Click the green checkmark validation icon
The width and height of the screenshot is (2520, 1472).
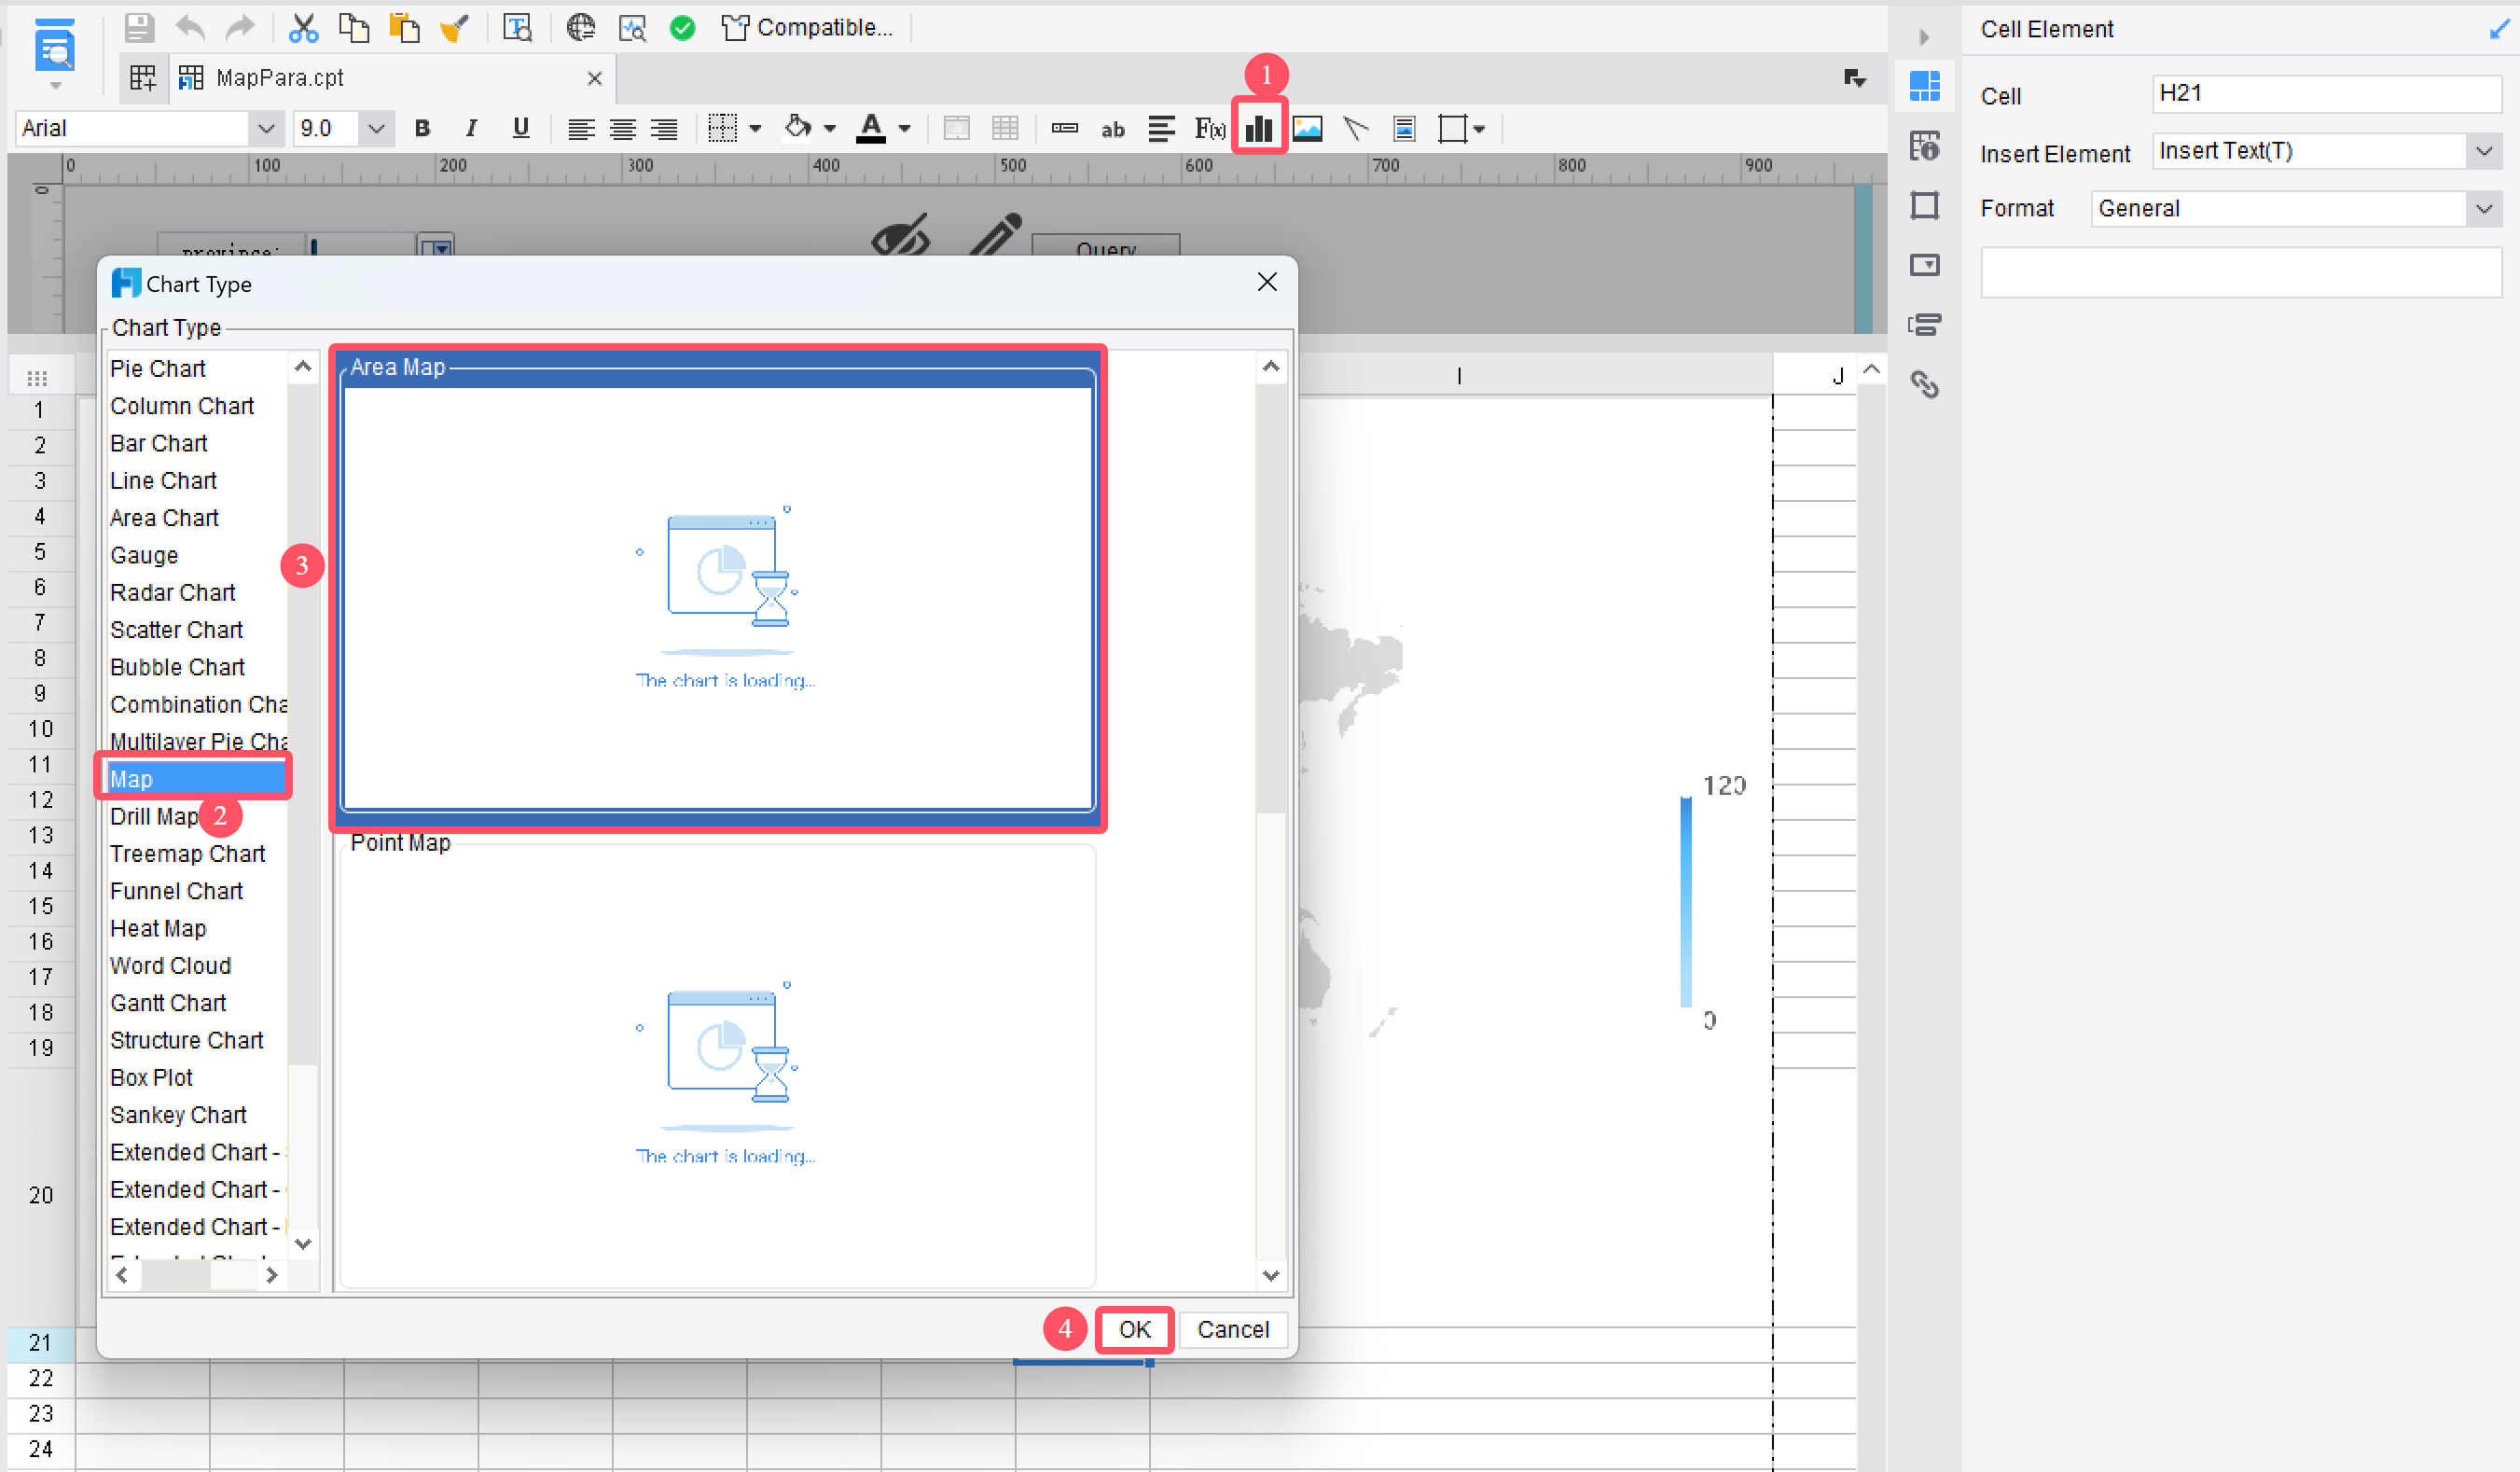[x=683, y=28]
